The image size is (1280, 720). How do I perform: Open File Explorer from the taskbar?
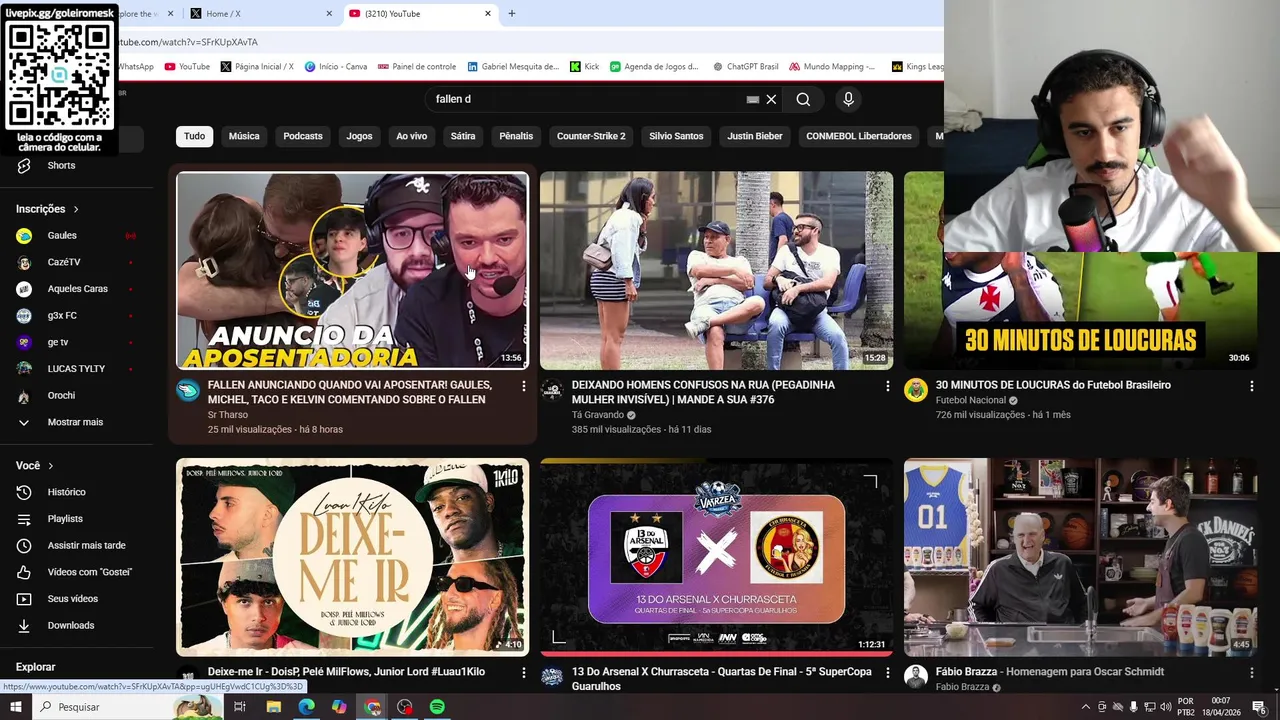click(x=273, y=707)
